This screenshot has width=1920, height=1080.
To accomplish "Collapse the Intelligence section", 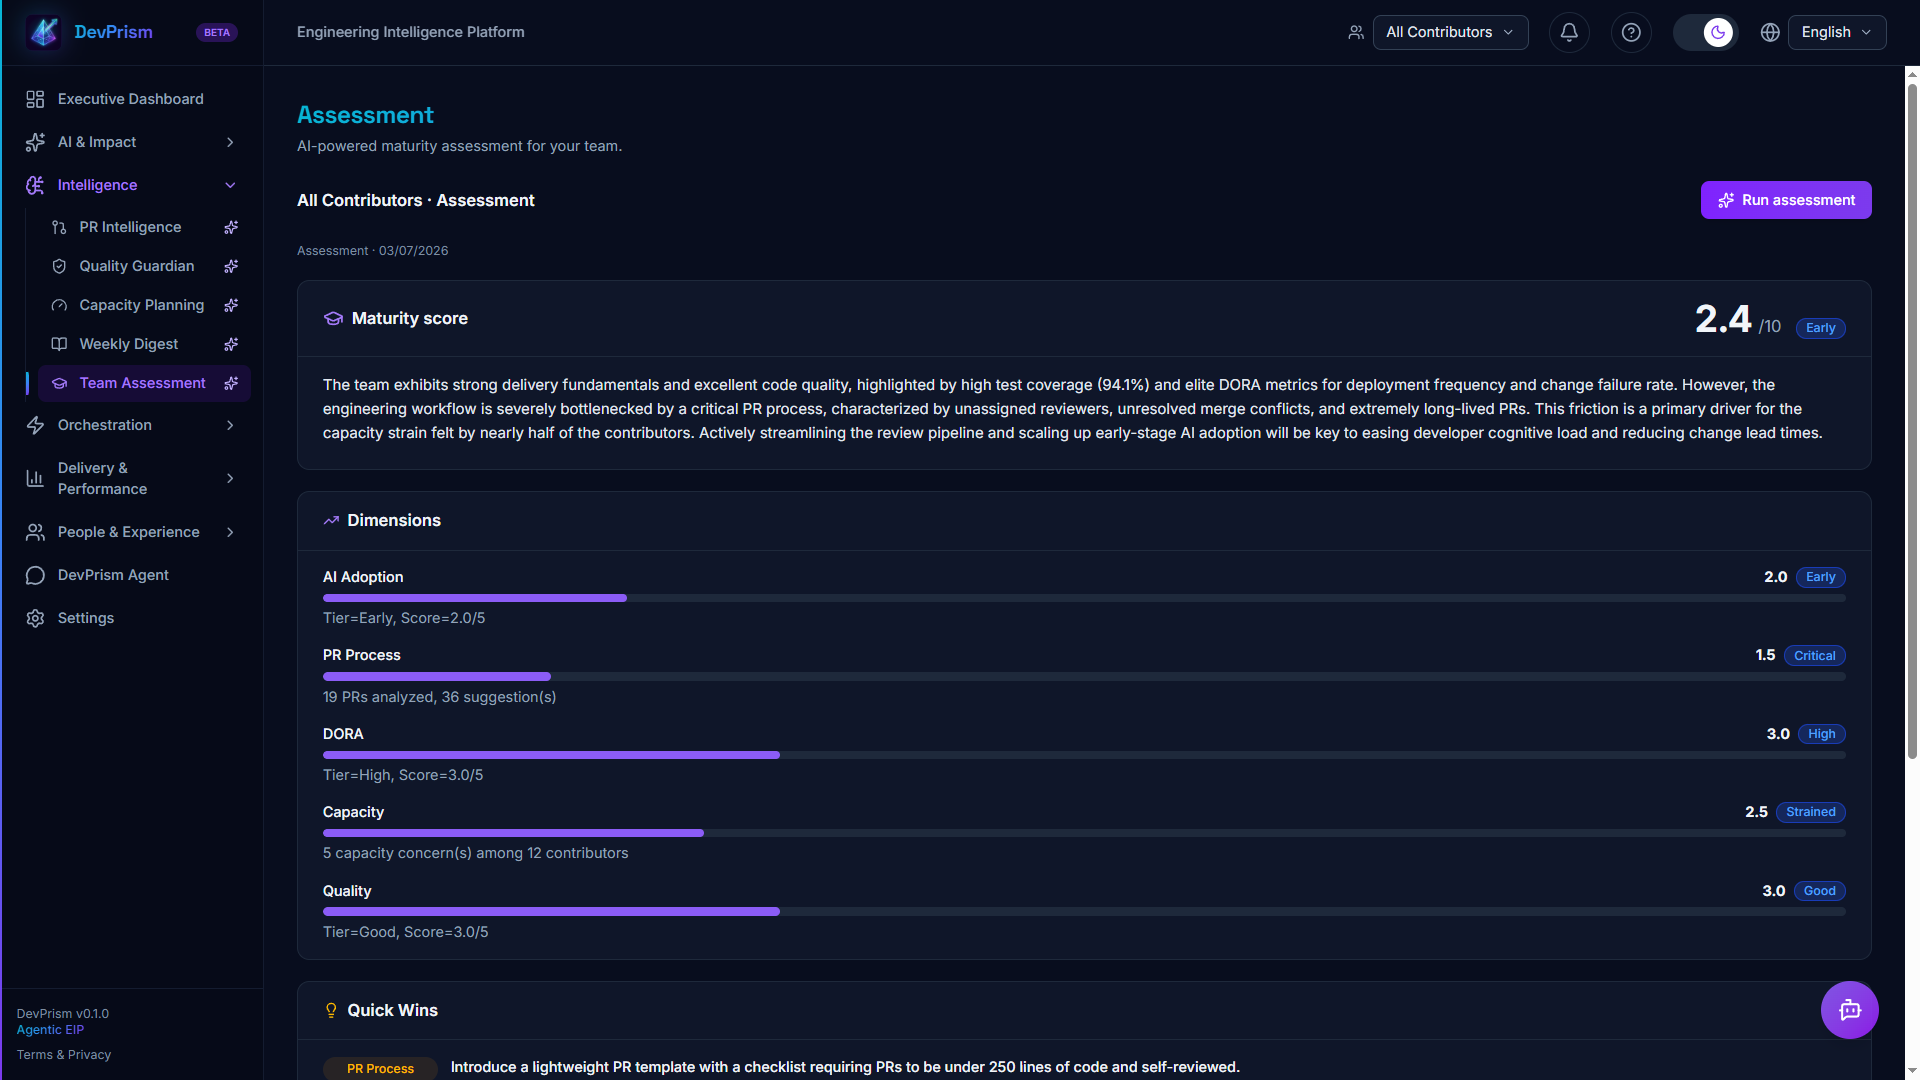I will point(132,185).
